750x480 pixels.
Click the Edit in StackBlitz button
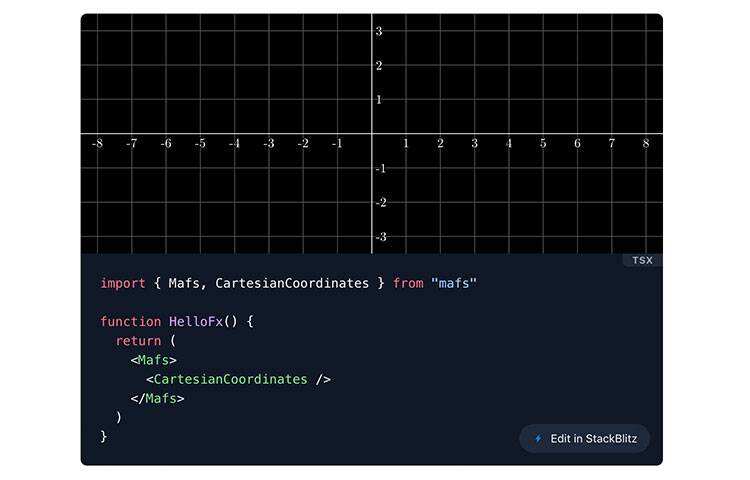coord(585,438)
